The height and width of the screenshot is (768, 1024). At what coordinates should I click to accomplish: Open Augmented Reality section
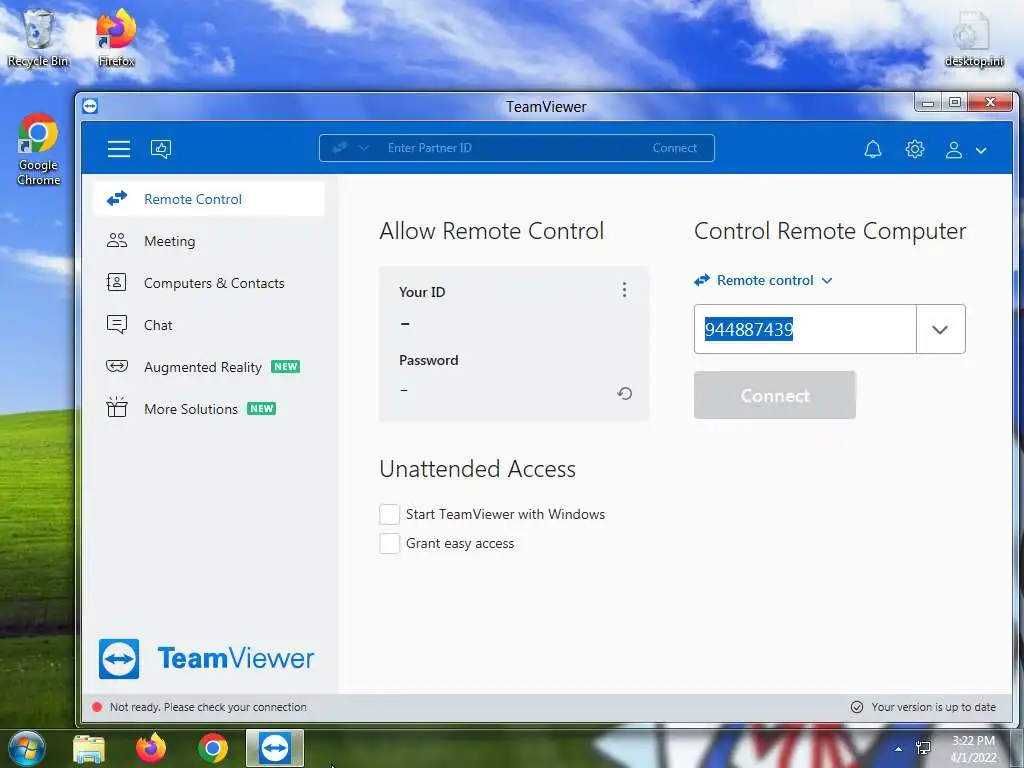(208, 366)
